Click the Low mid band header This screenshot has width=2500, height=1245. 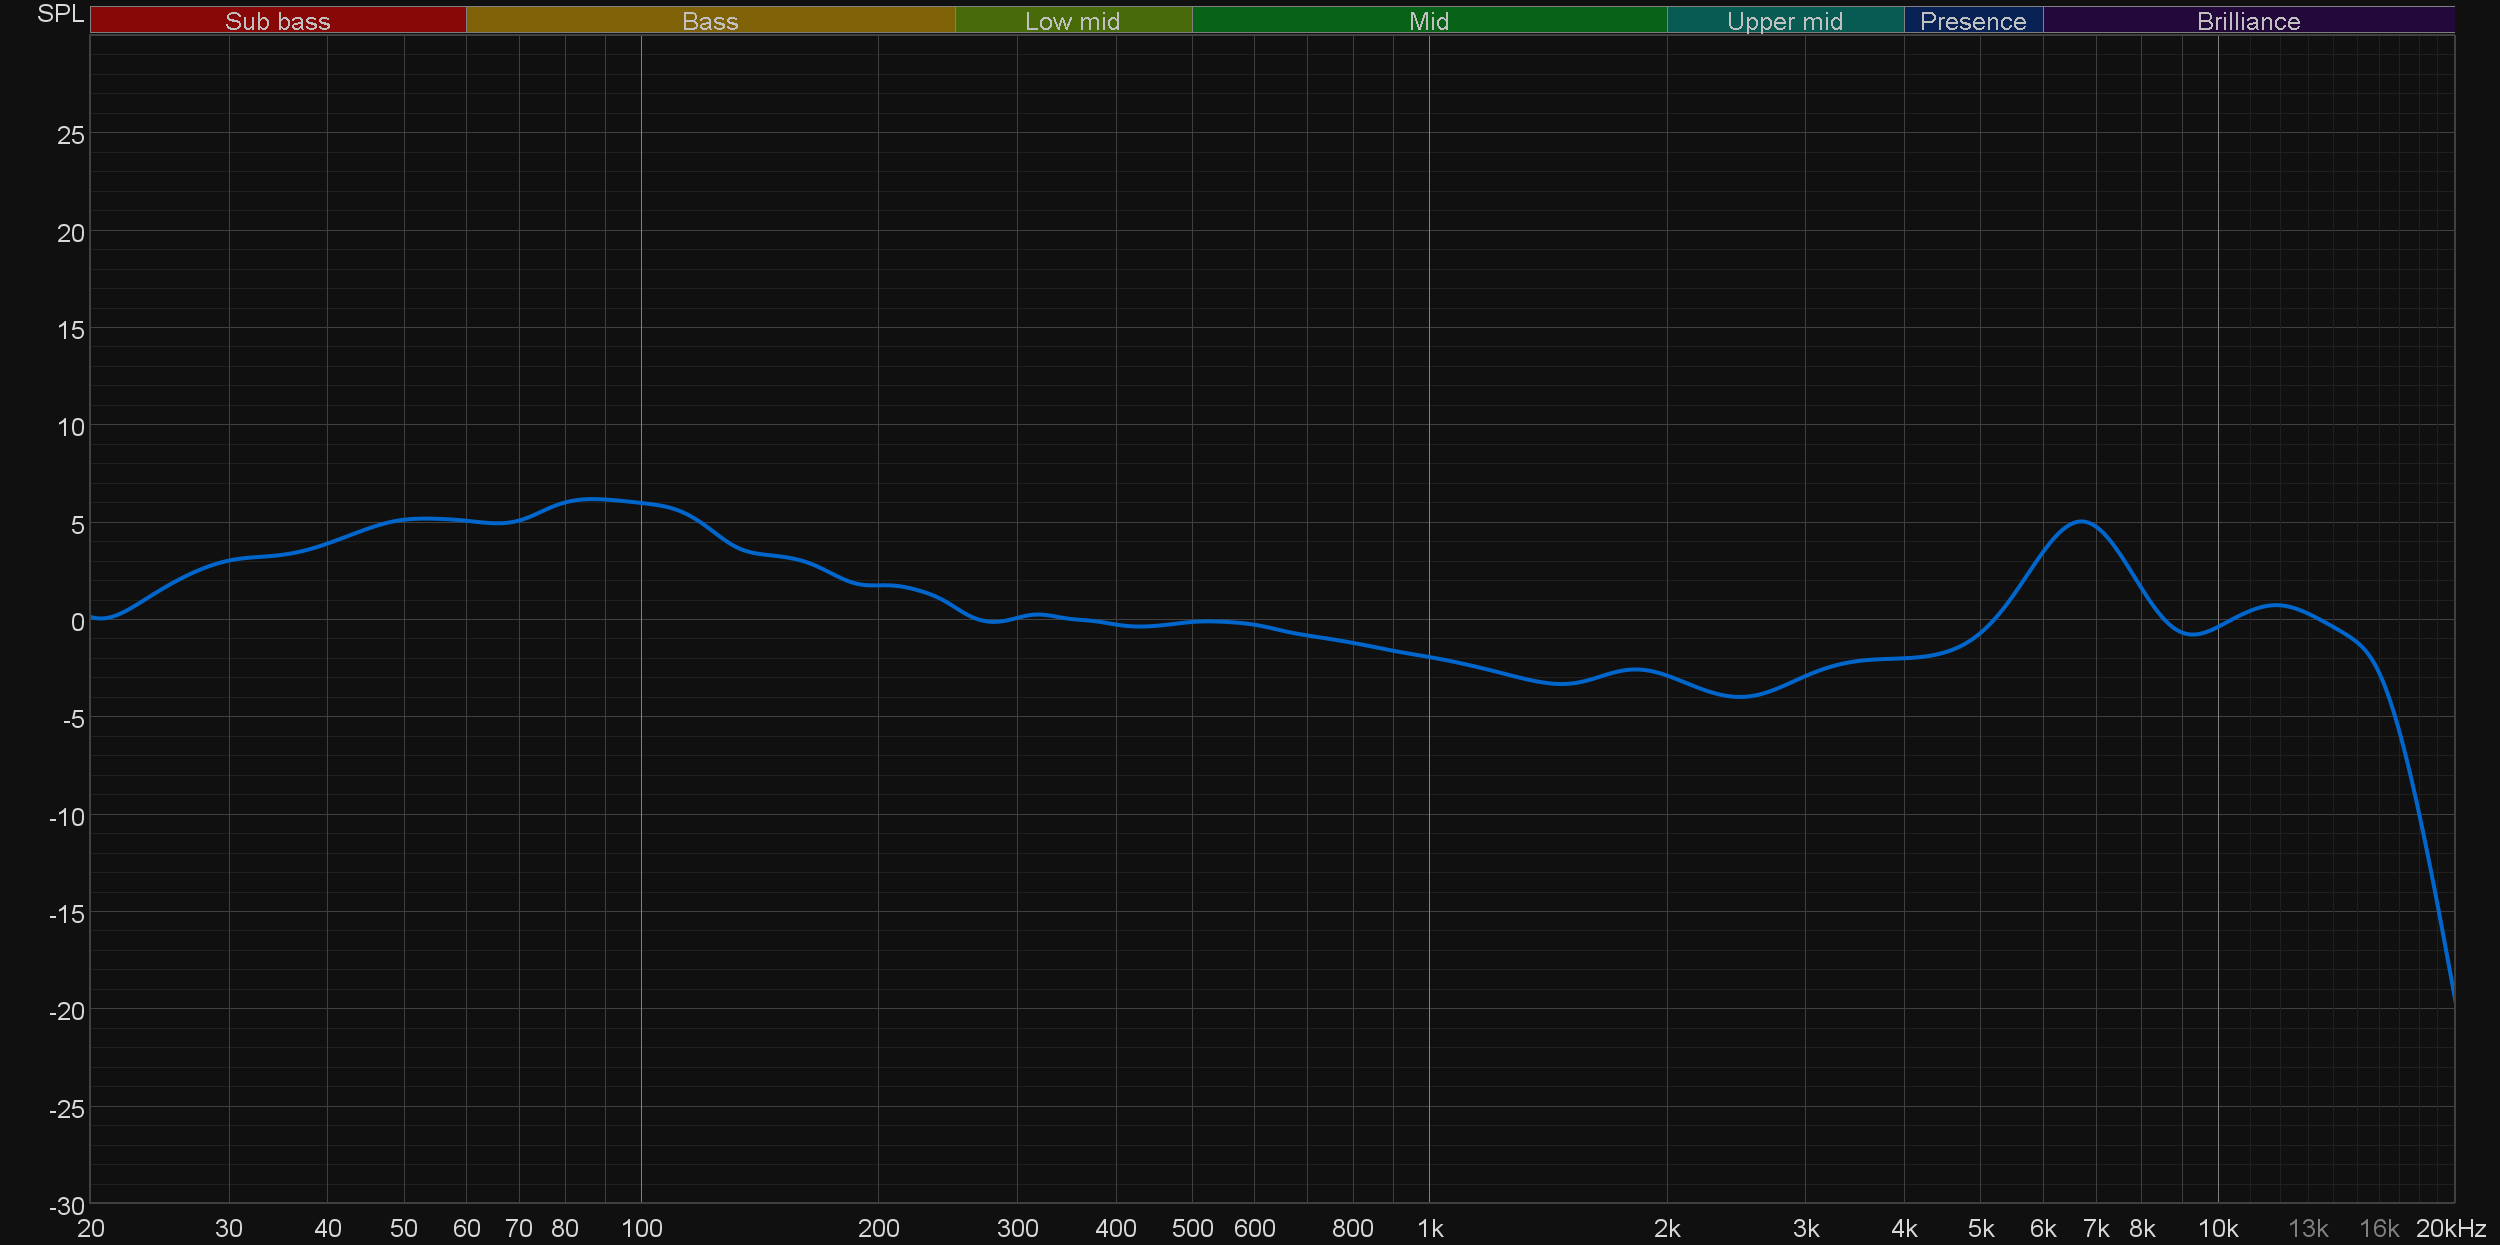point(1072,21)
